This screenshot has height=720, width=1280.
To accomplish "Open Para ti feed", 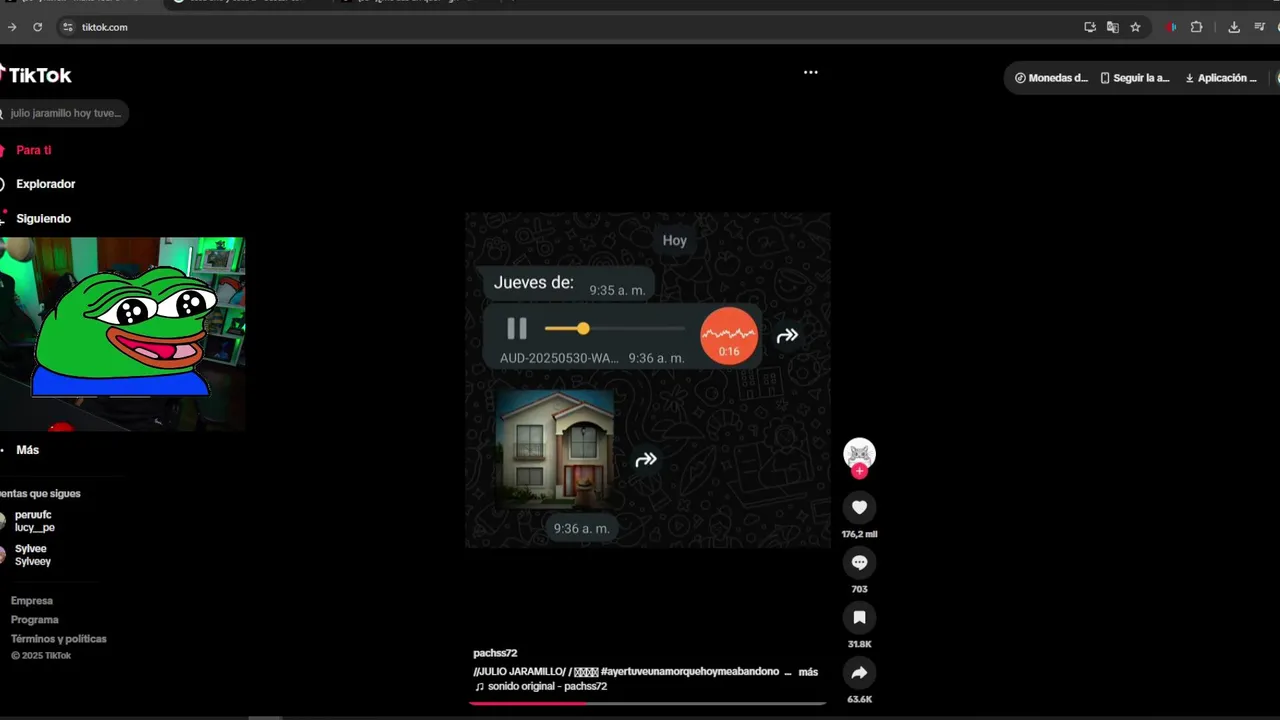I will coord(33,150).
